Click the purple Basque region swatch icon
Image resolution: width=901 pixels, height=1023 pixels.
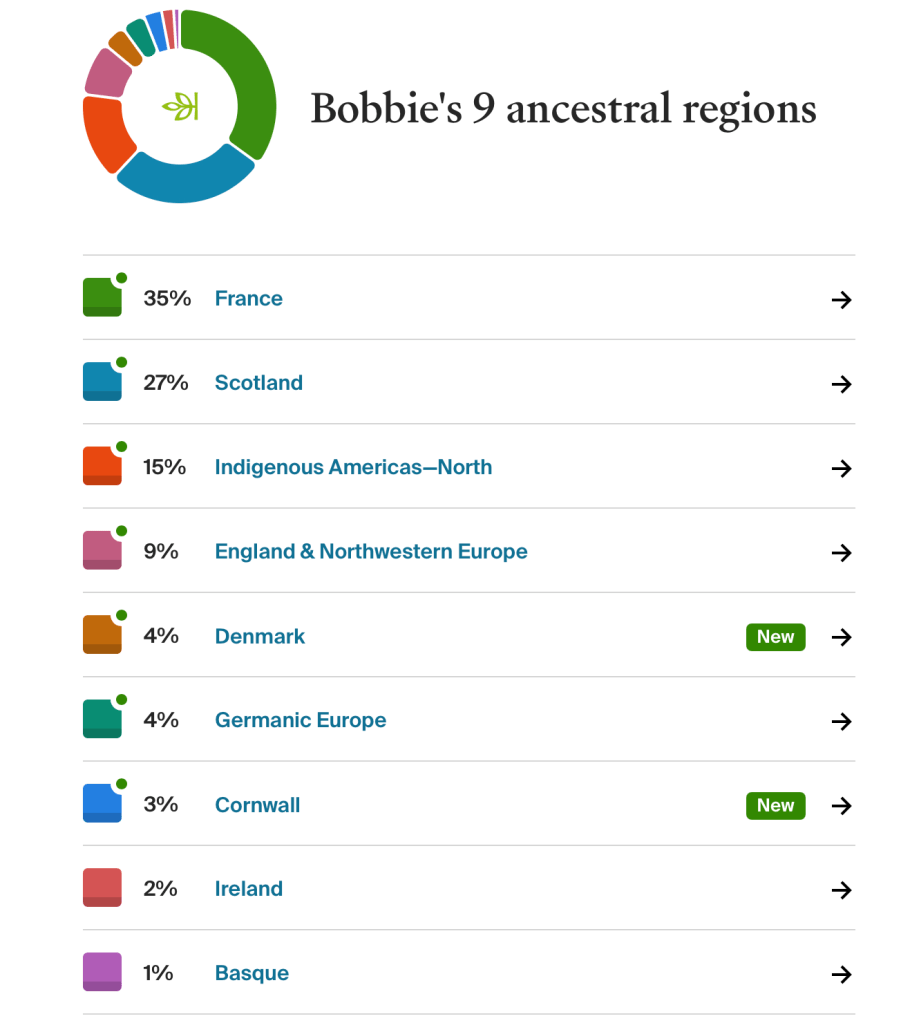tap(102, 972)
